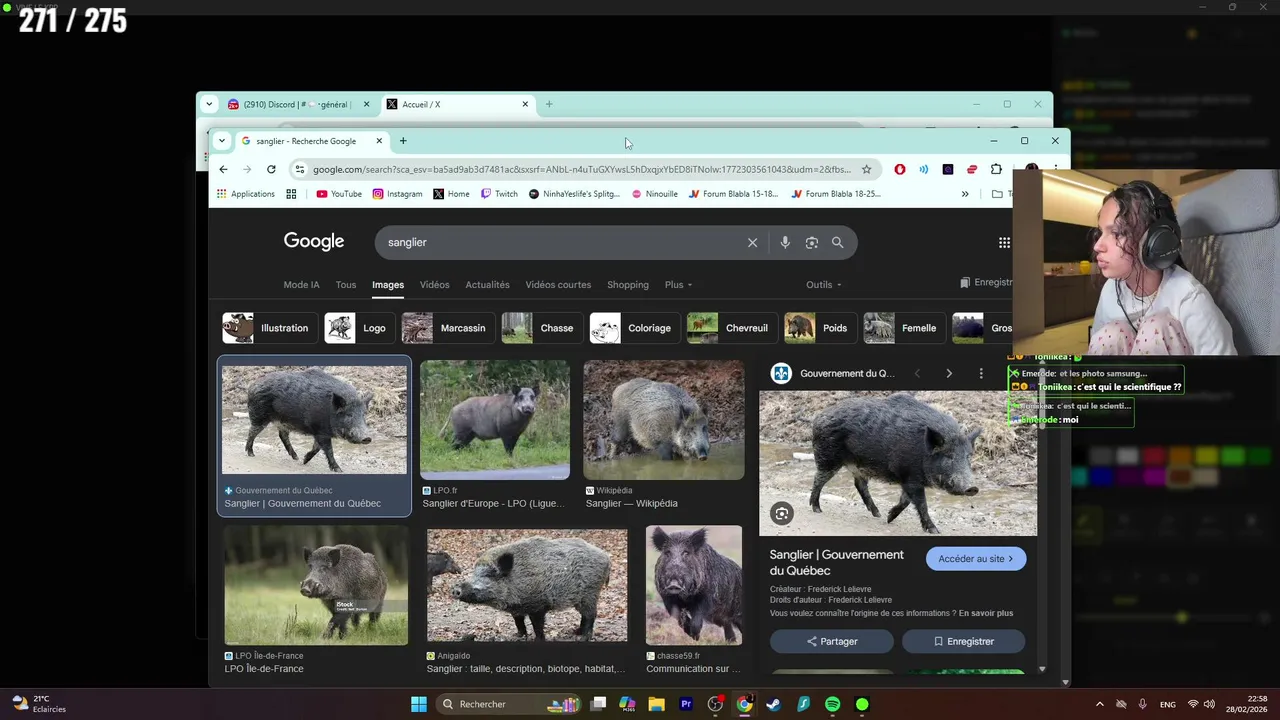Open Steam from the taskbar
Viewport: 1280px width, 720px height.
(773, 704)
